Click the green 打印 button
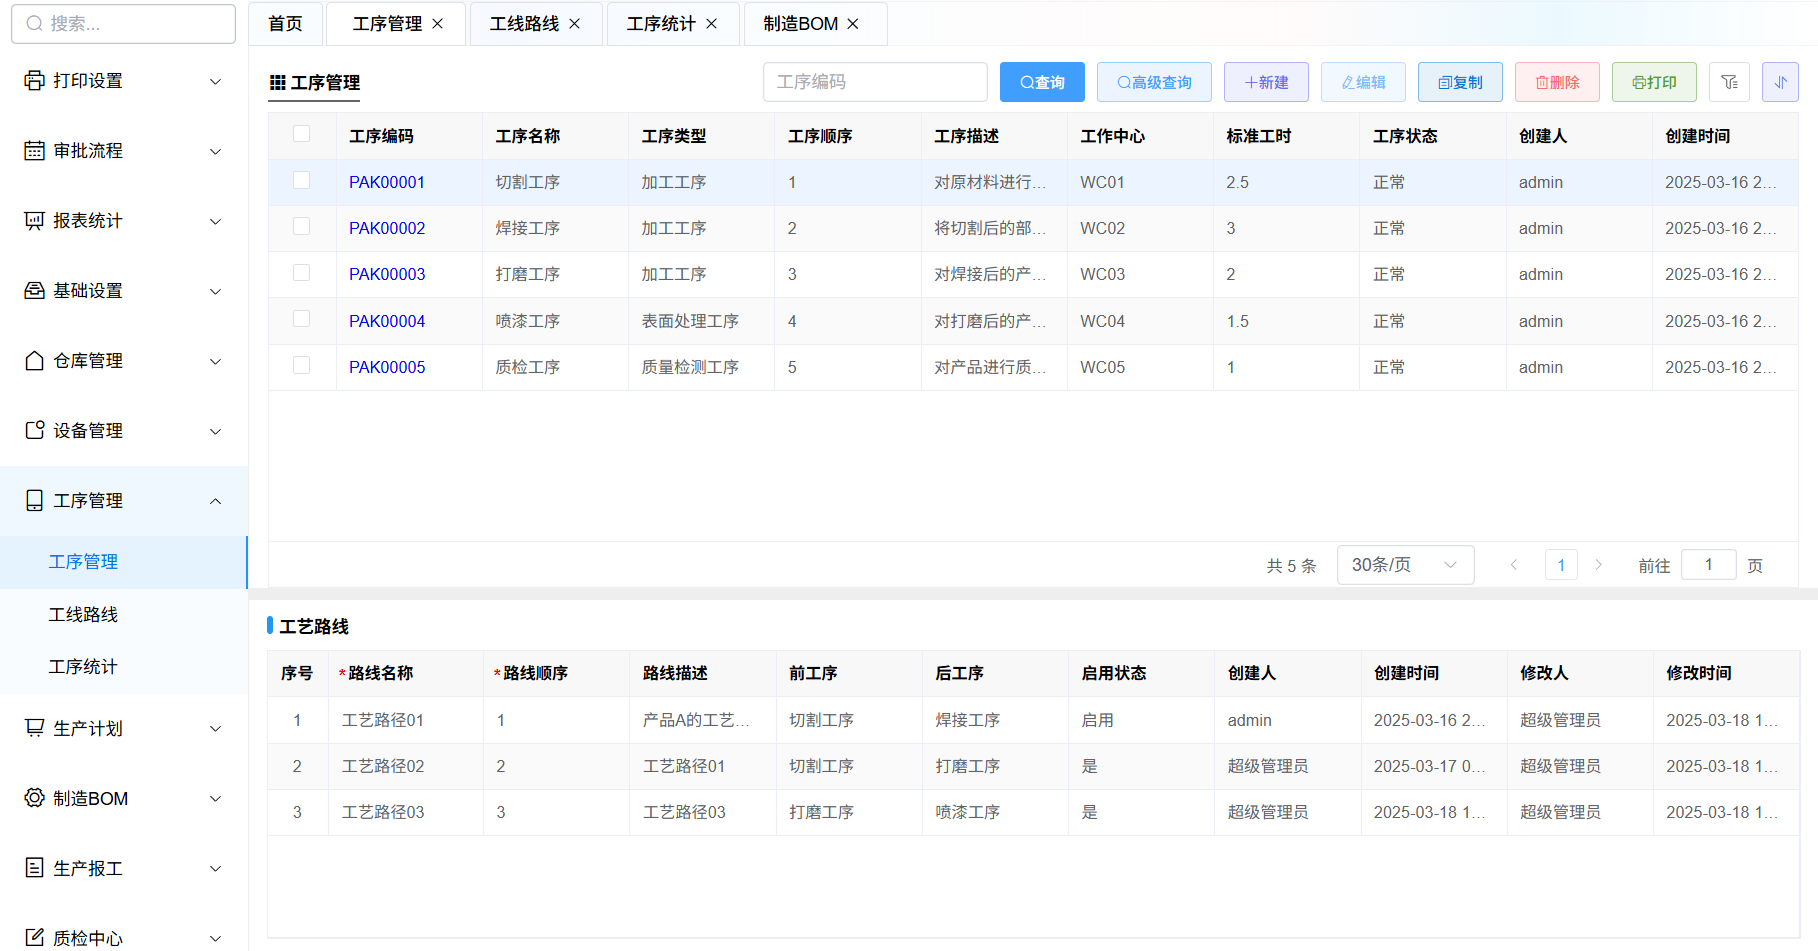 pos(1654,82)
